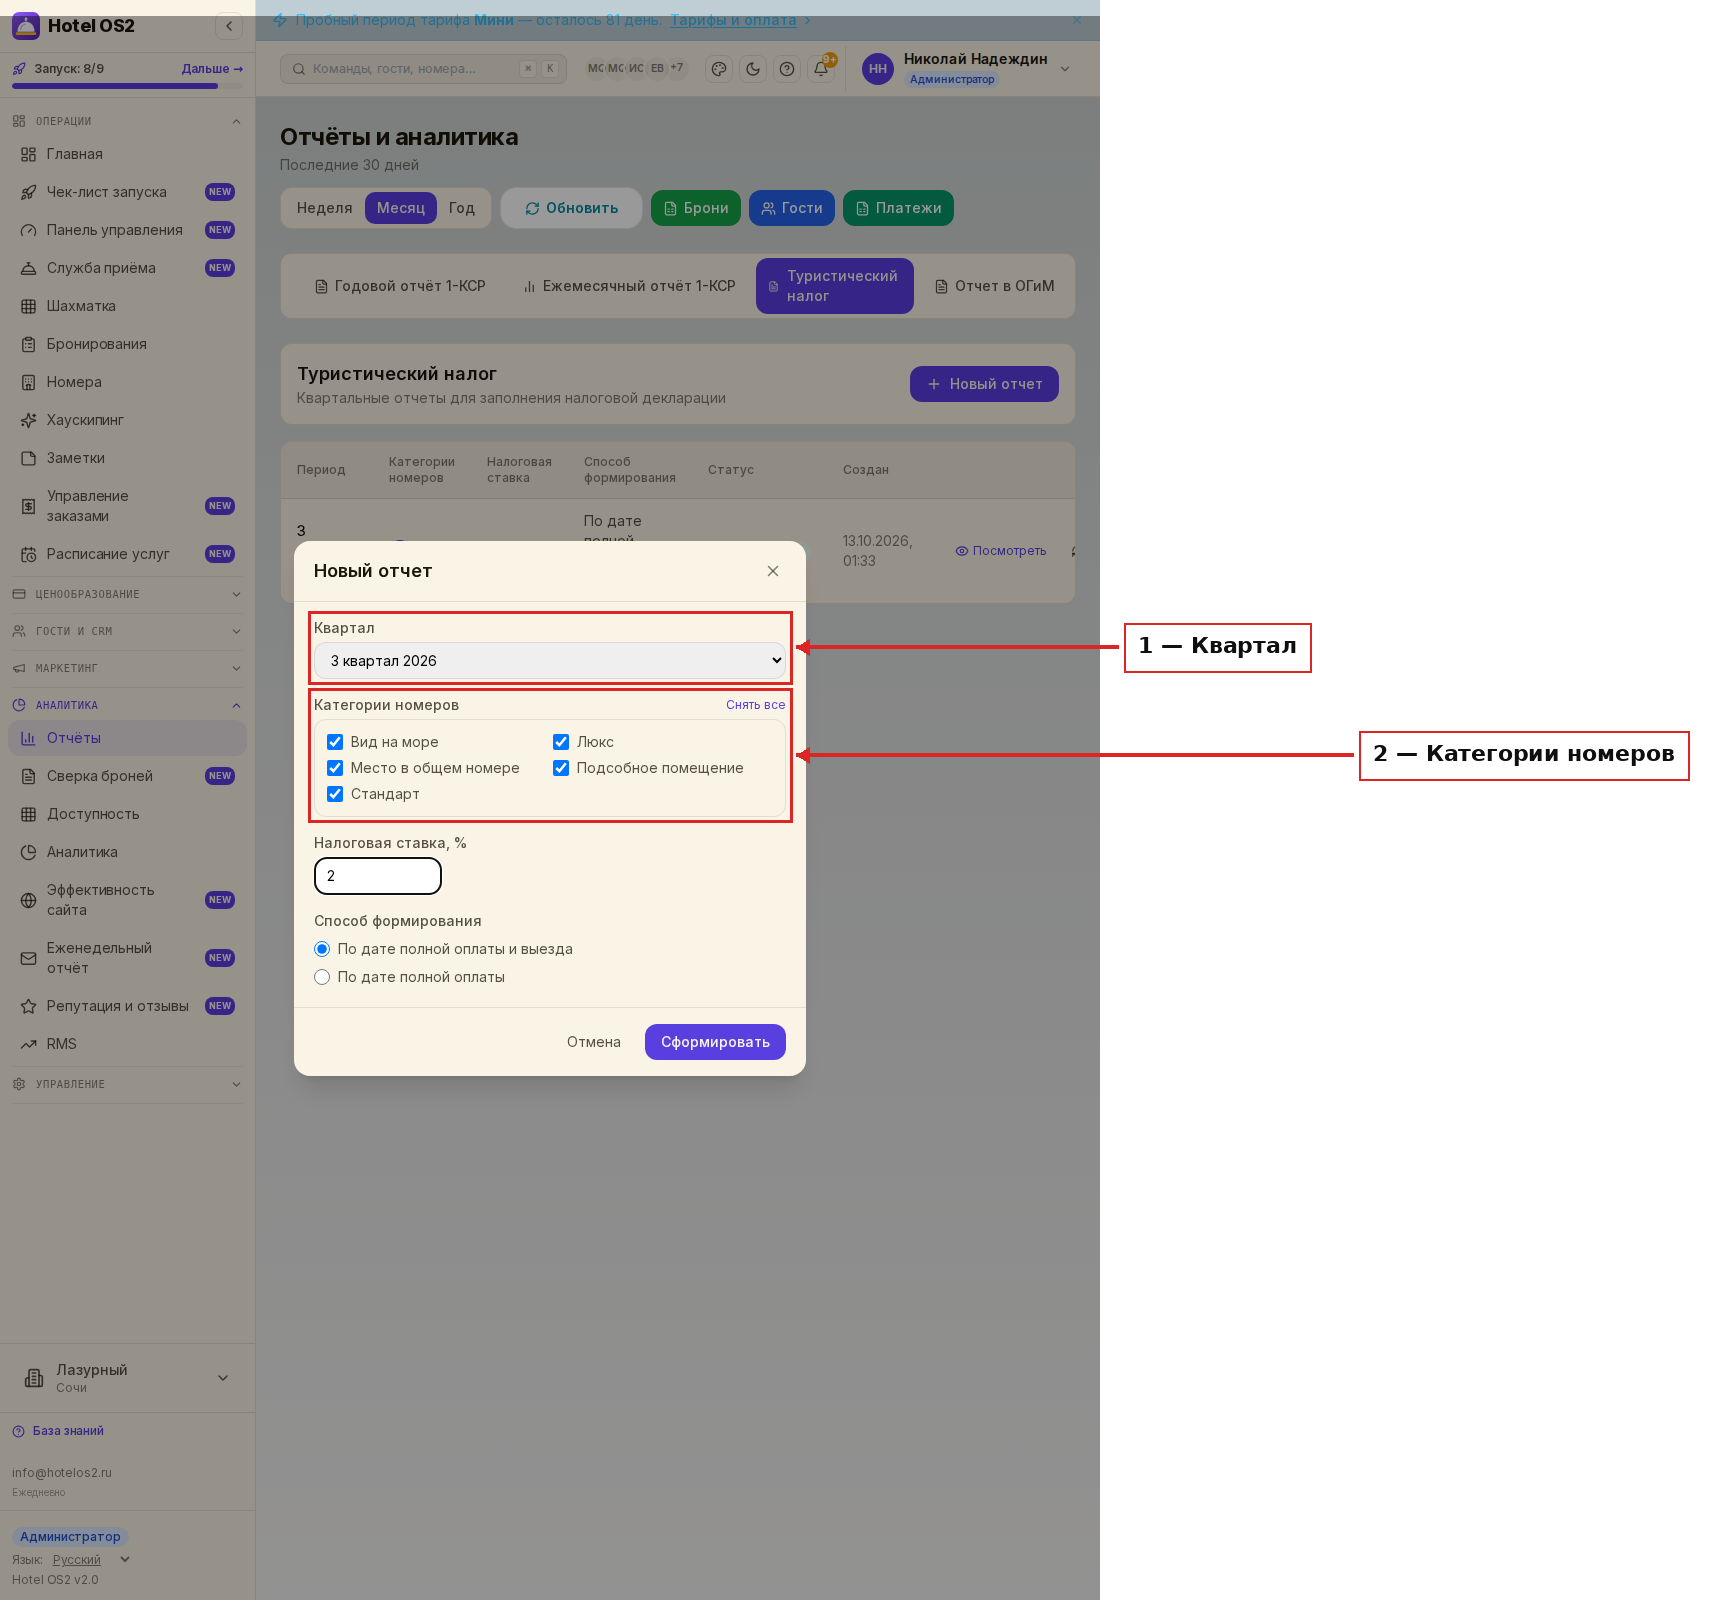Click the НН user avatar
1713x1600 pixels.
point(878,69)
